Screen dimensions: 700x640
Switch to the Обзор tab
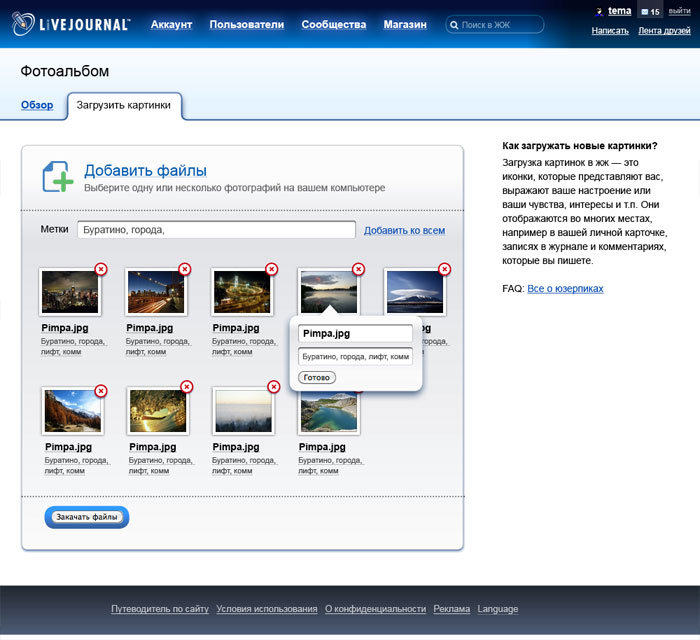point(37,105)
